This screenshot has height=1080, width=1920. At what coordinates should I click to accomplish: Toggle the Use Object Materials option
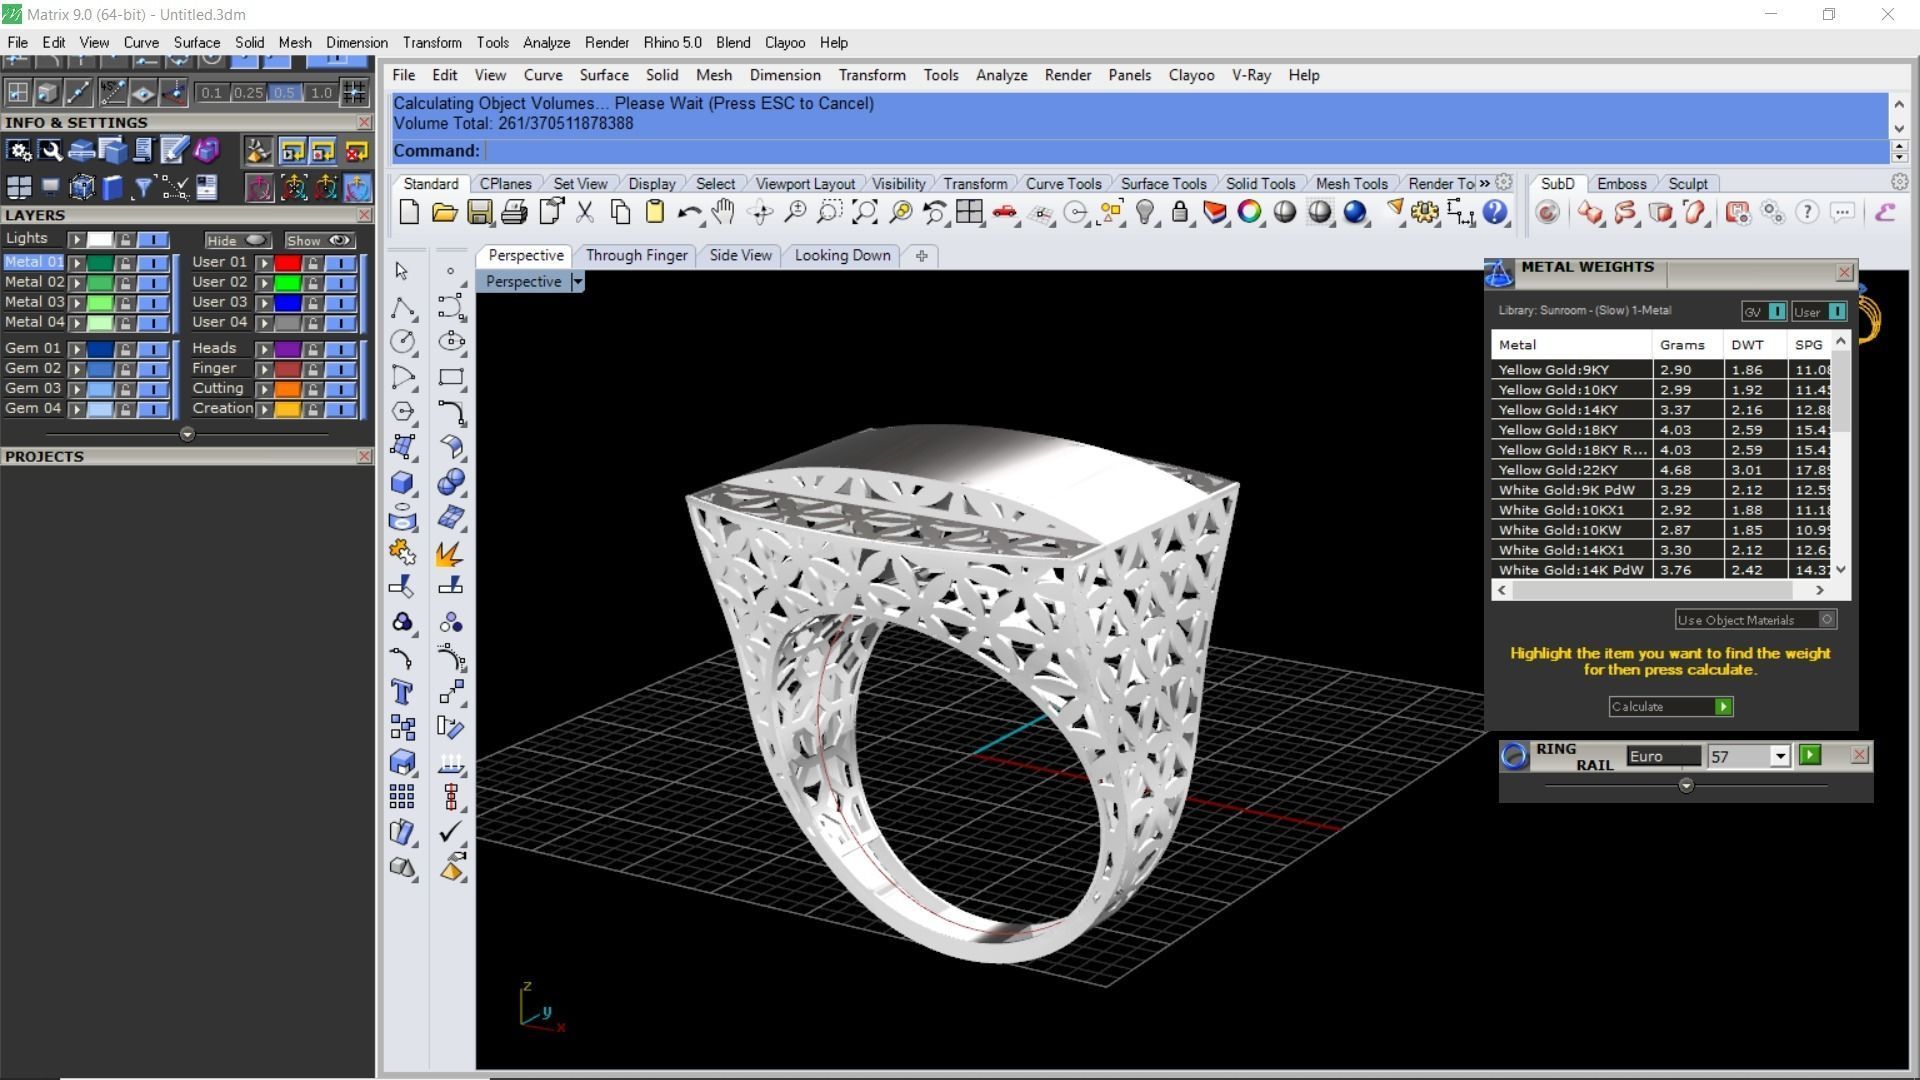click(x=1826, y=620)
